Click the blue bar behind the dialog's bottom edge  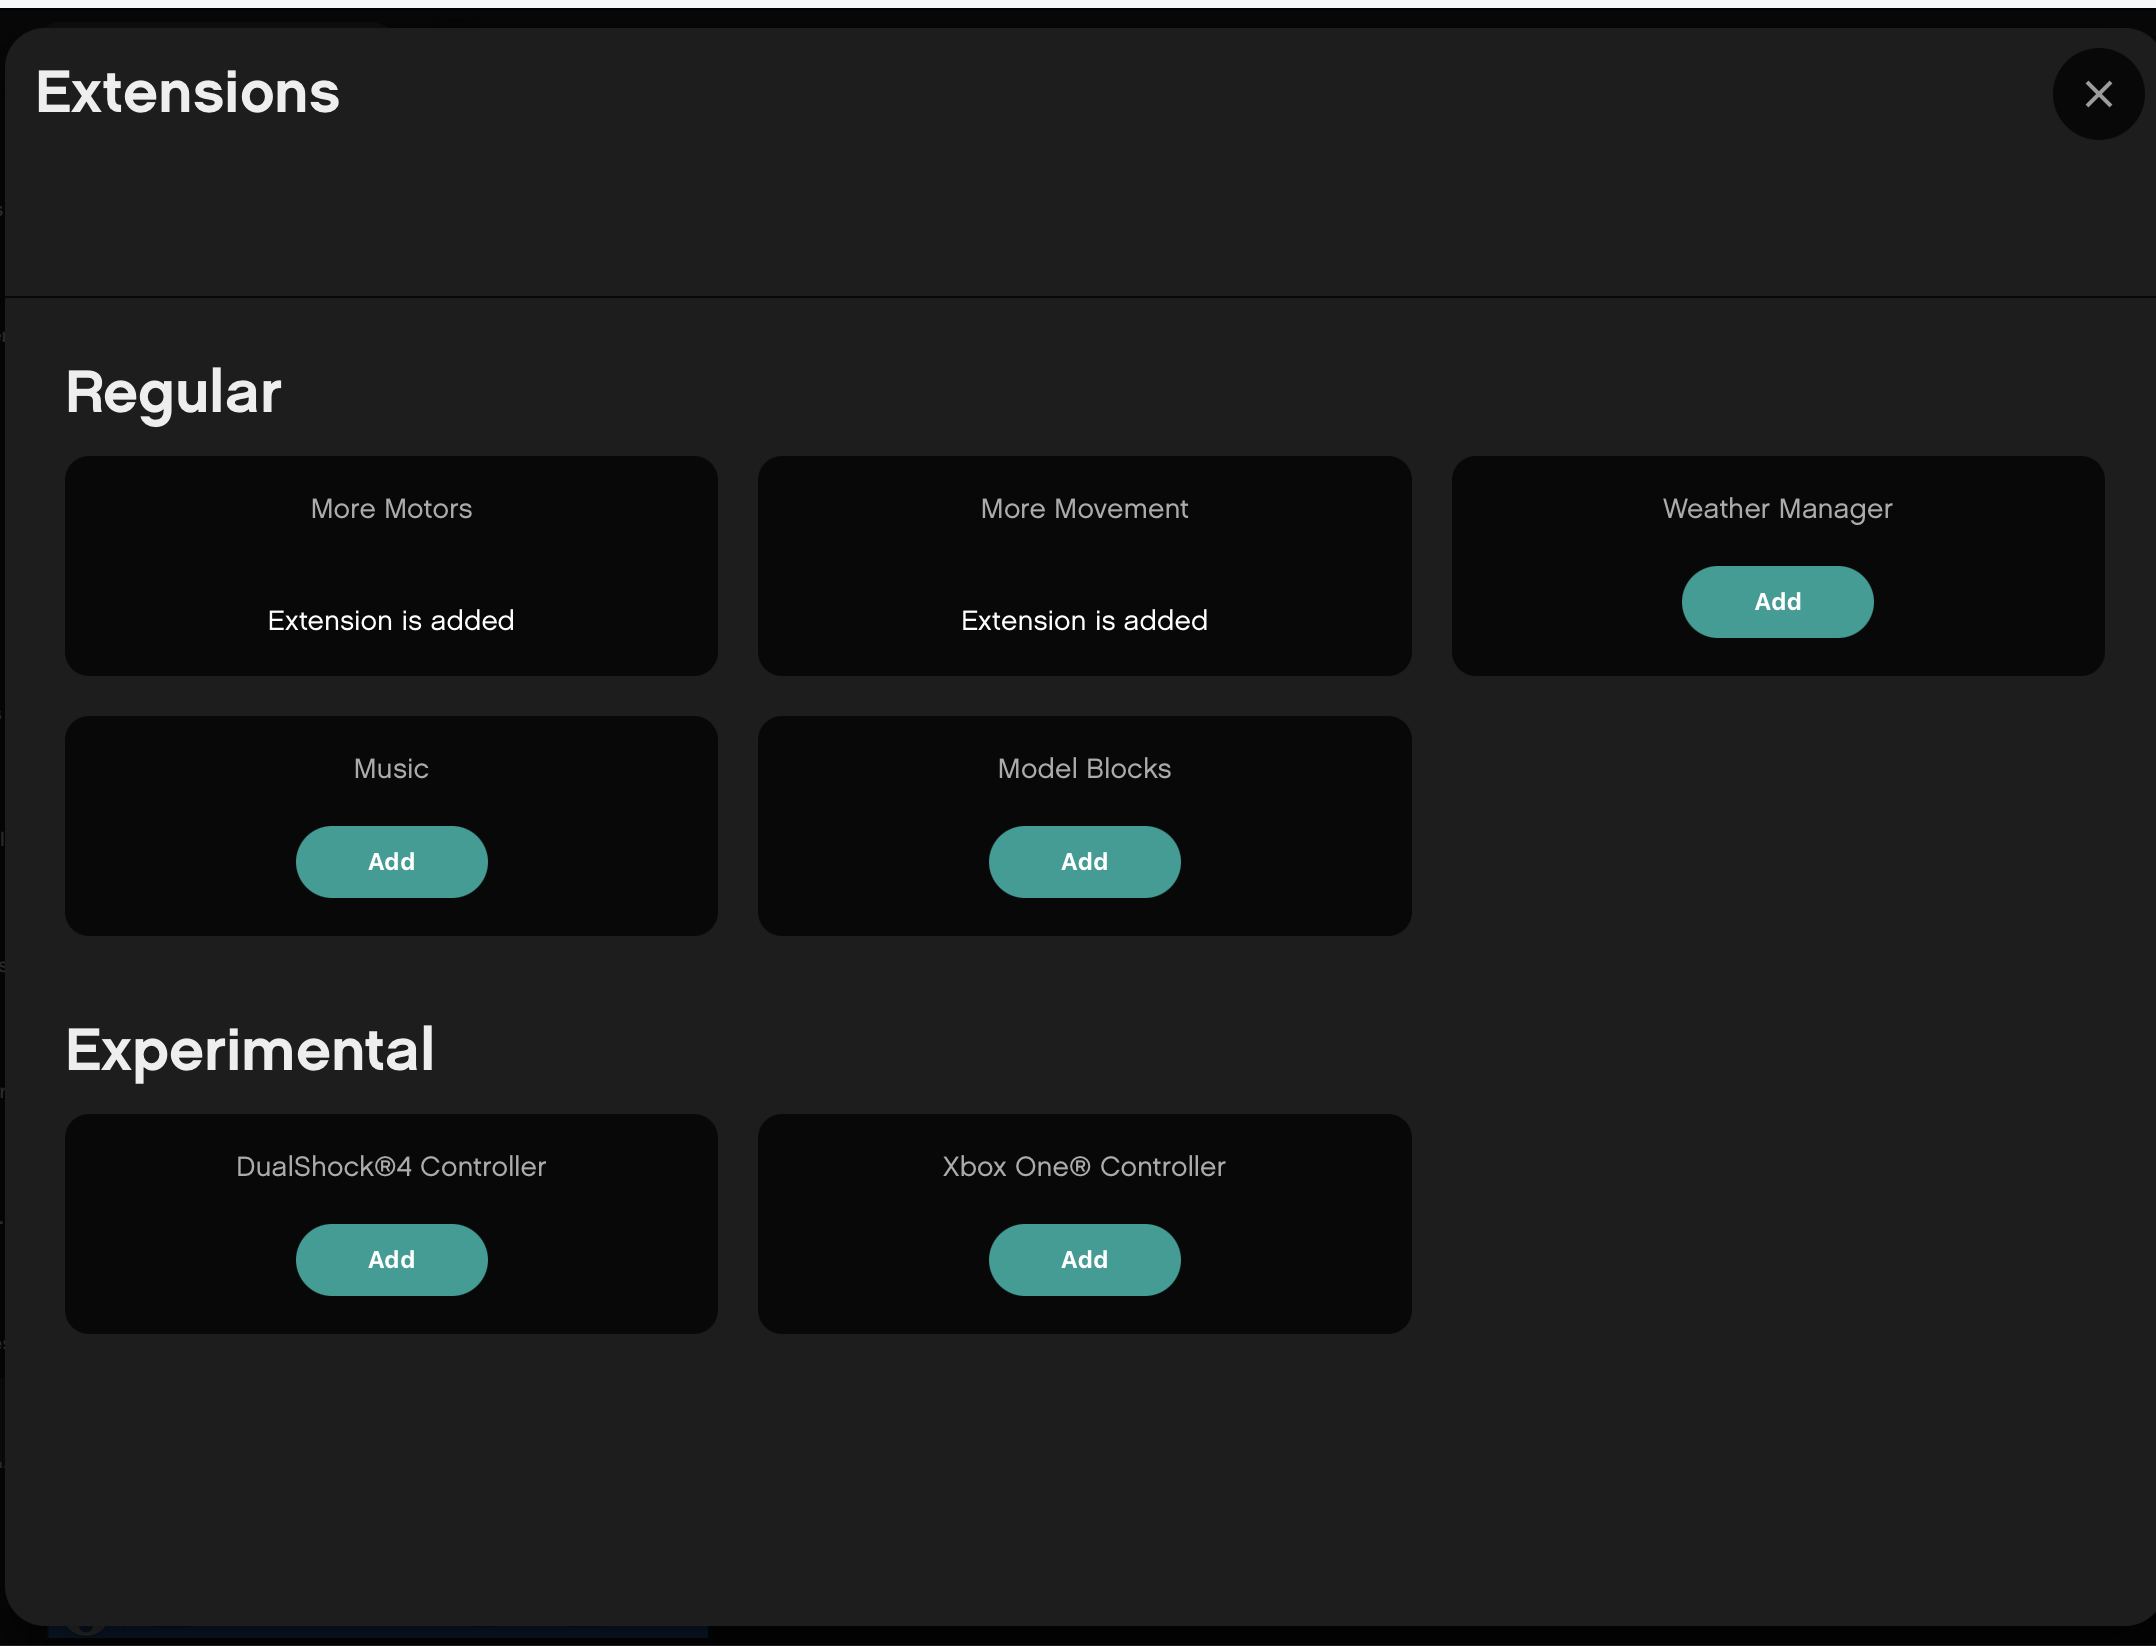click(400, 1632)
